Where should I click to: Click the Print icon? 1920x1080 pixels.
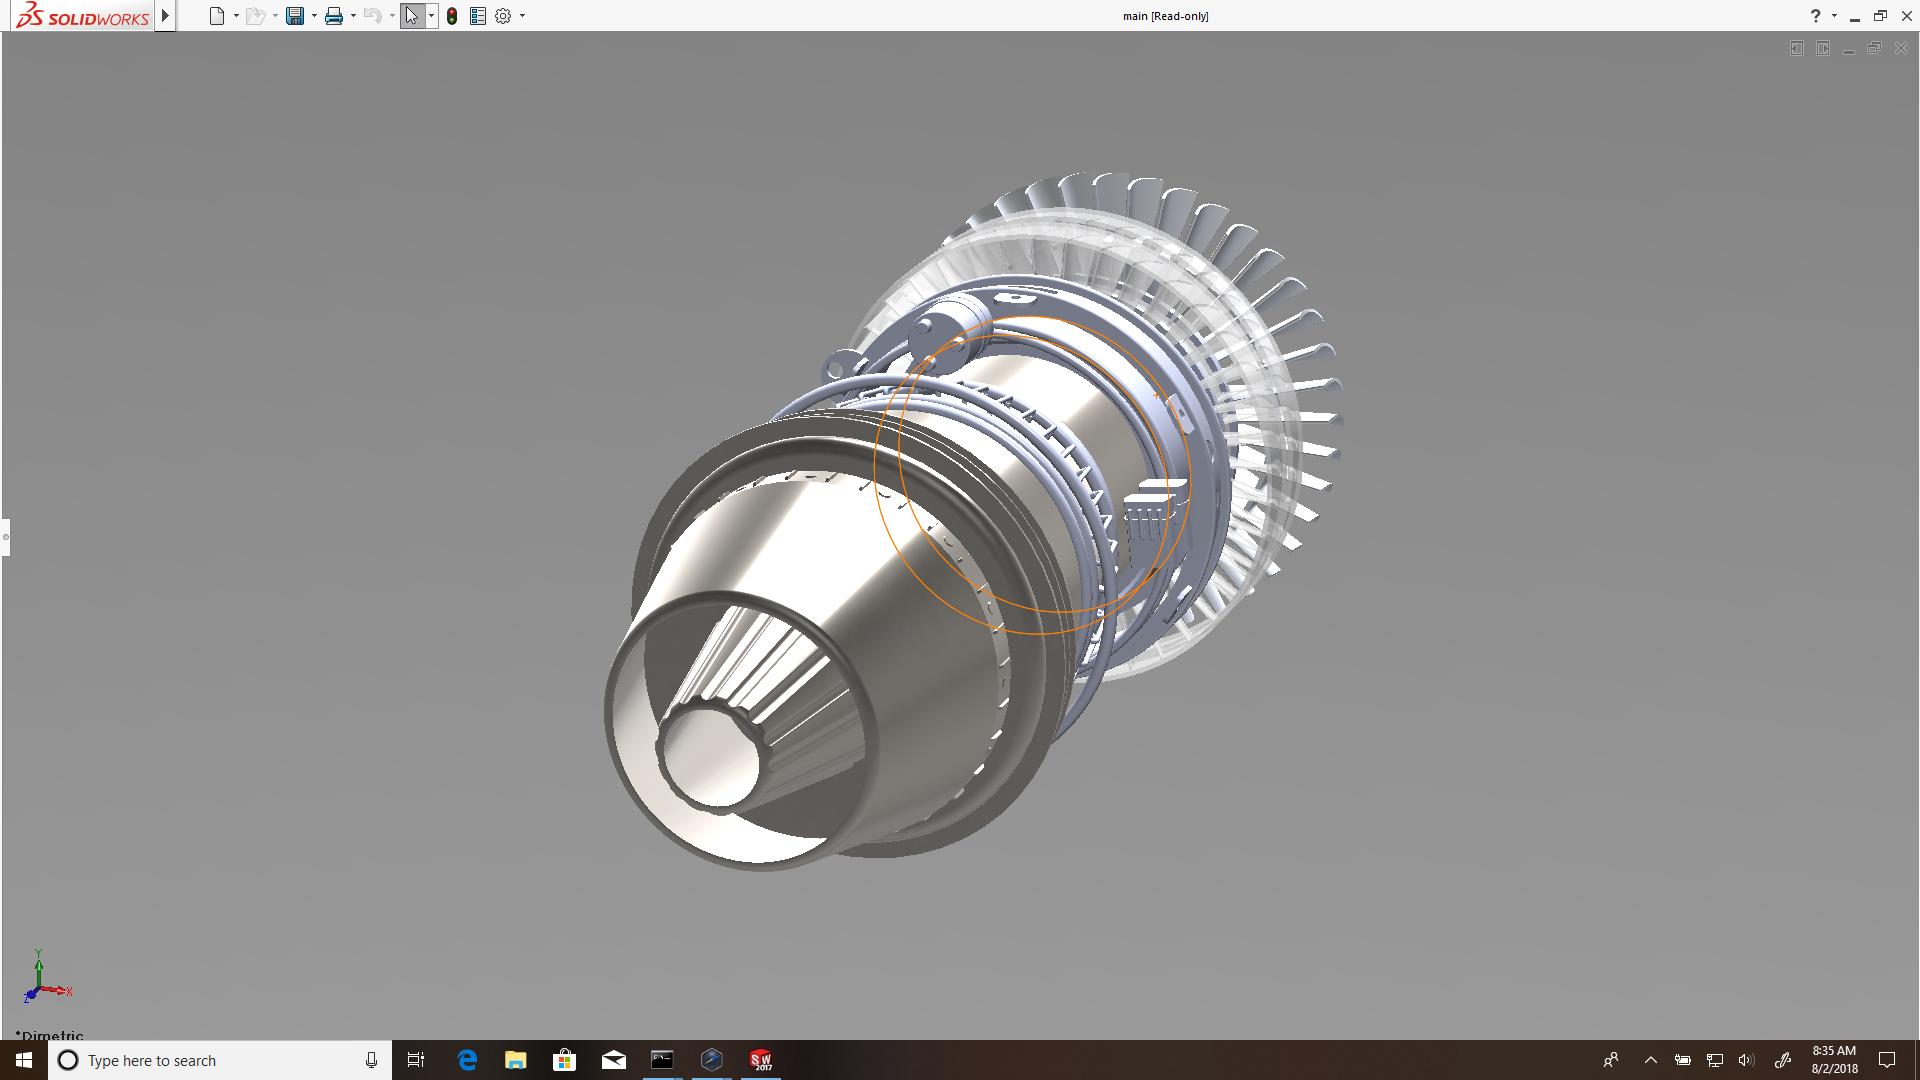tap(333, 16)
